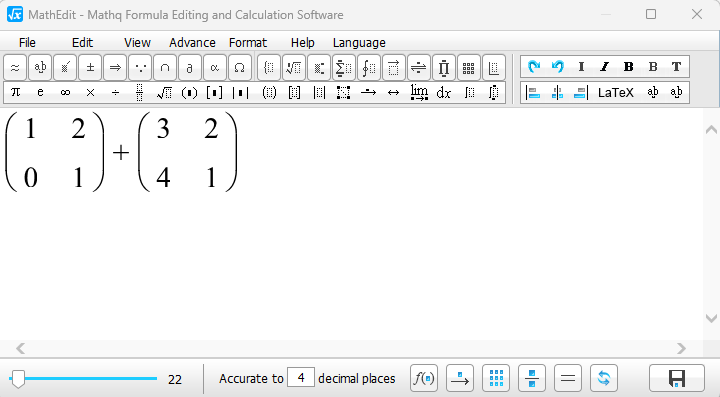Click the font size slider handle

point(18,379)
